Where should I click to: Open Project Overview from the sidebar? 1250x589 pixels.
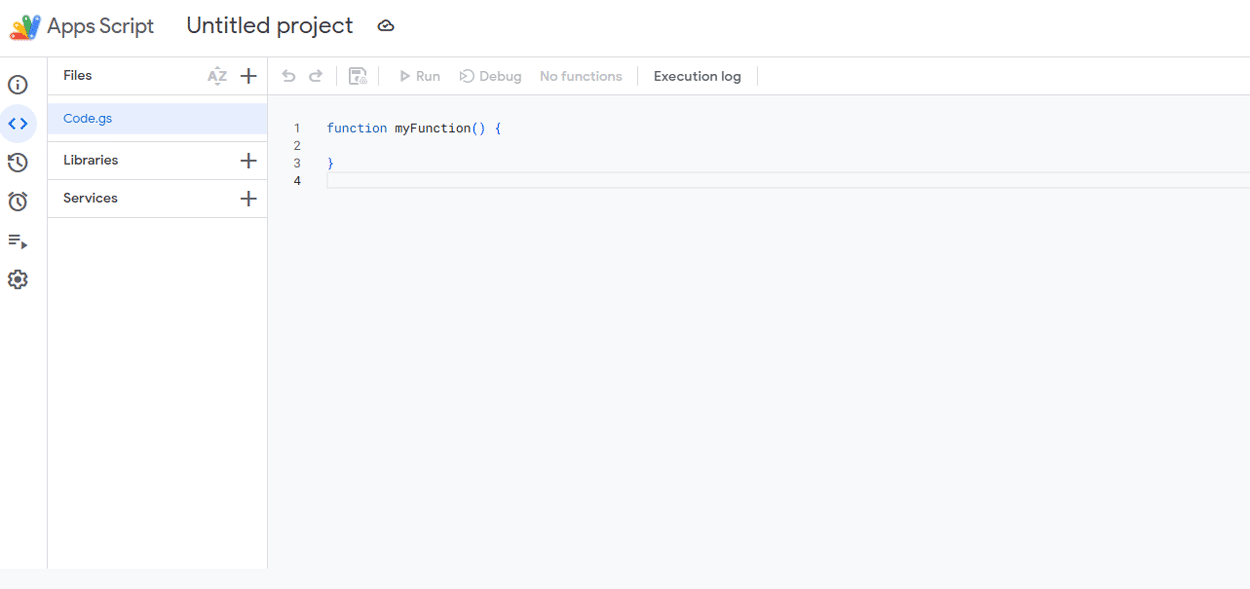pos(18,85)
